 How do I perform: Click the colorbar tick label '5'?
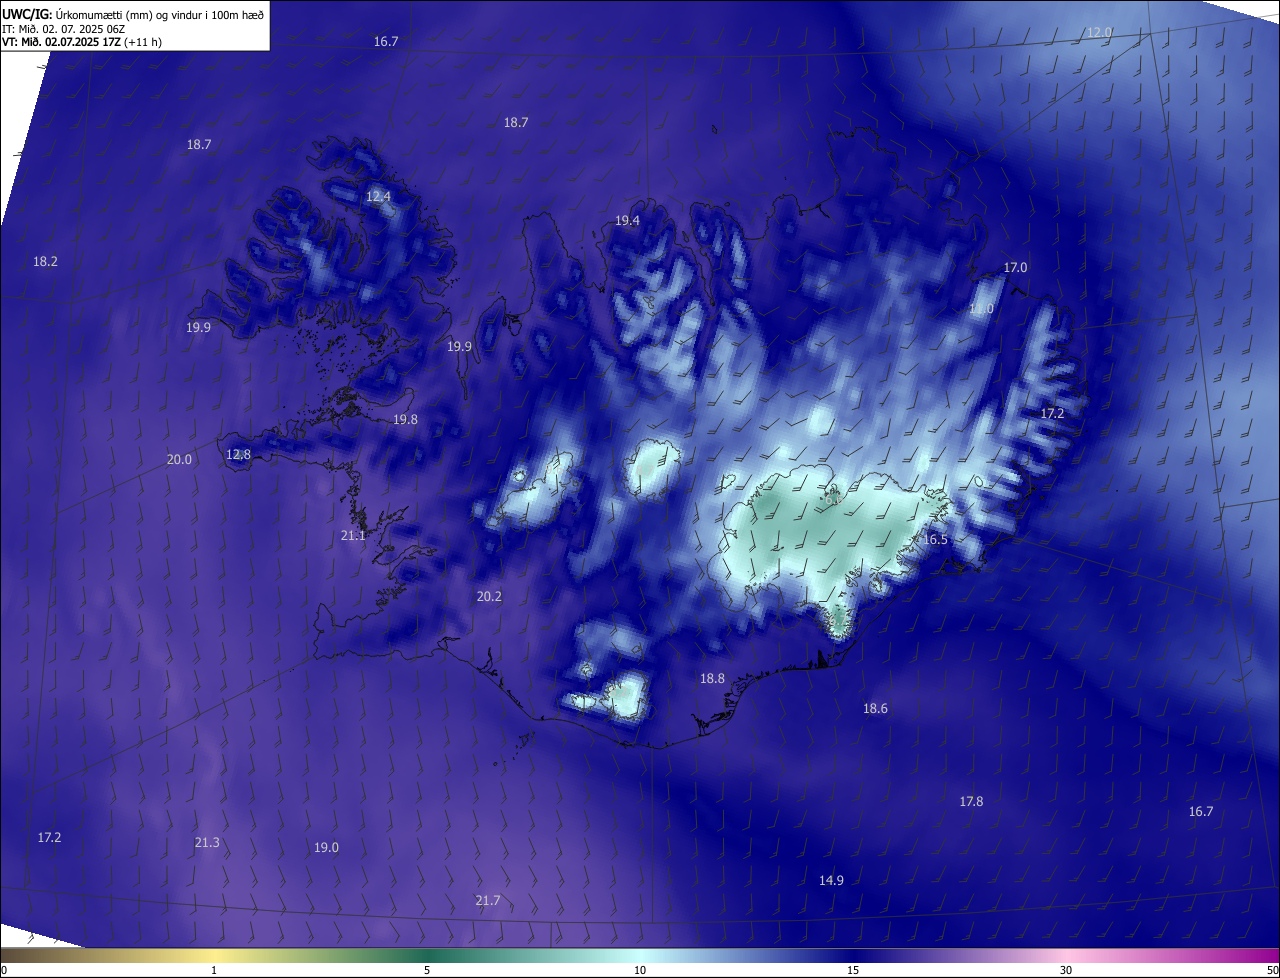[x=427, y=970]
